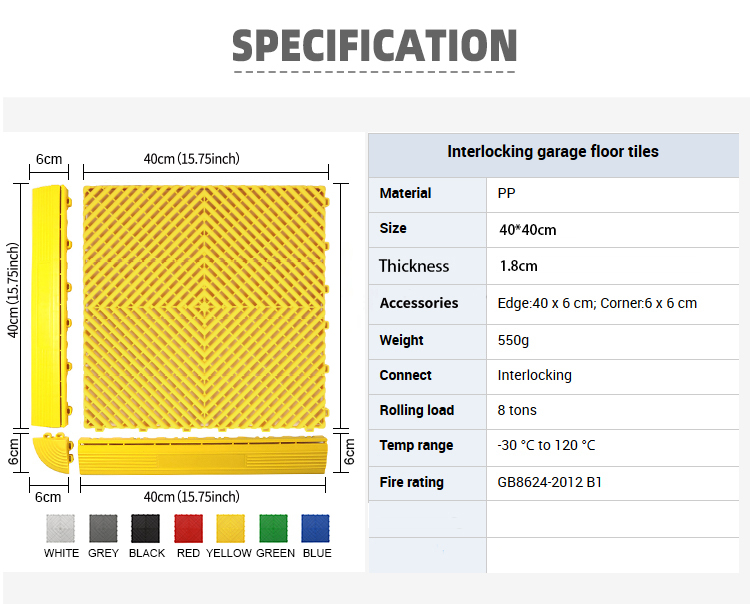
Task: Select the grey tile color swatch
Action: [x=103, y=528]
